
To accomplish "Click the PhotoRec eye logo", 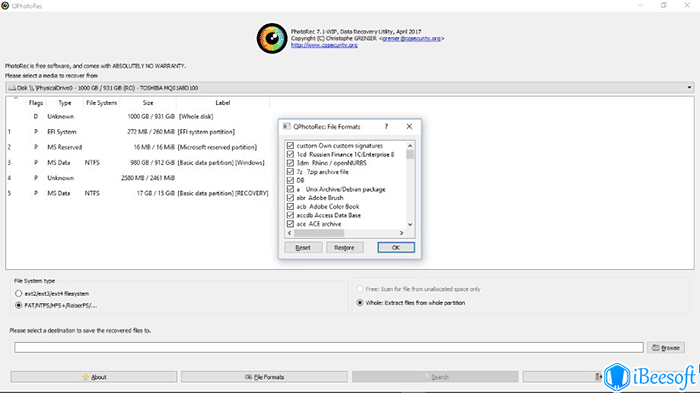I will [x=272, y=38].
